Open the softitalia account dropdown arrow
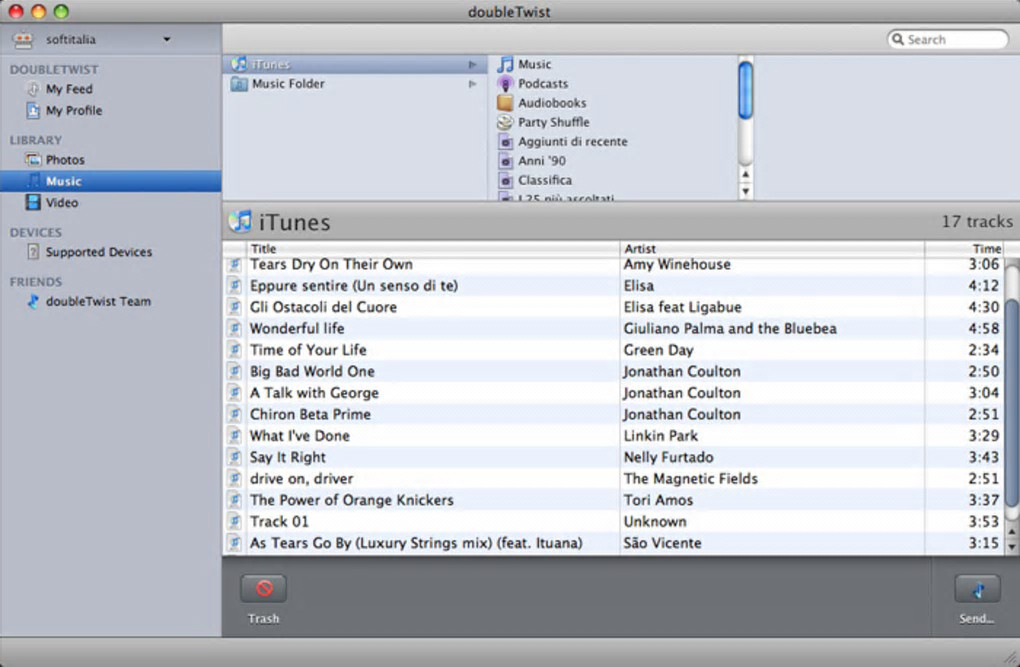1020x667 pixels. pyautogui.click(x=167, y=40)
